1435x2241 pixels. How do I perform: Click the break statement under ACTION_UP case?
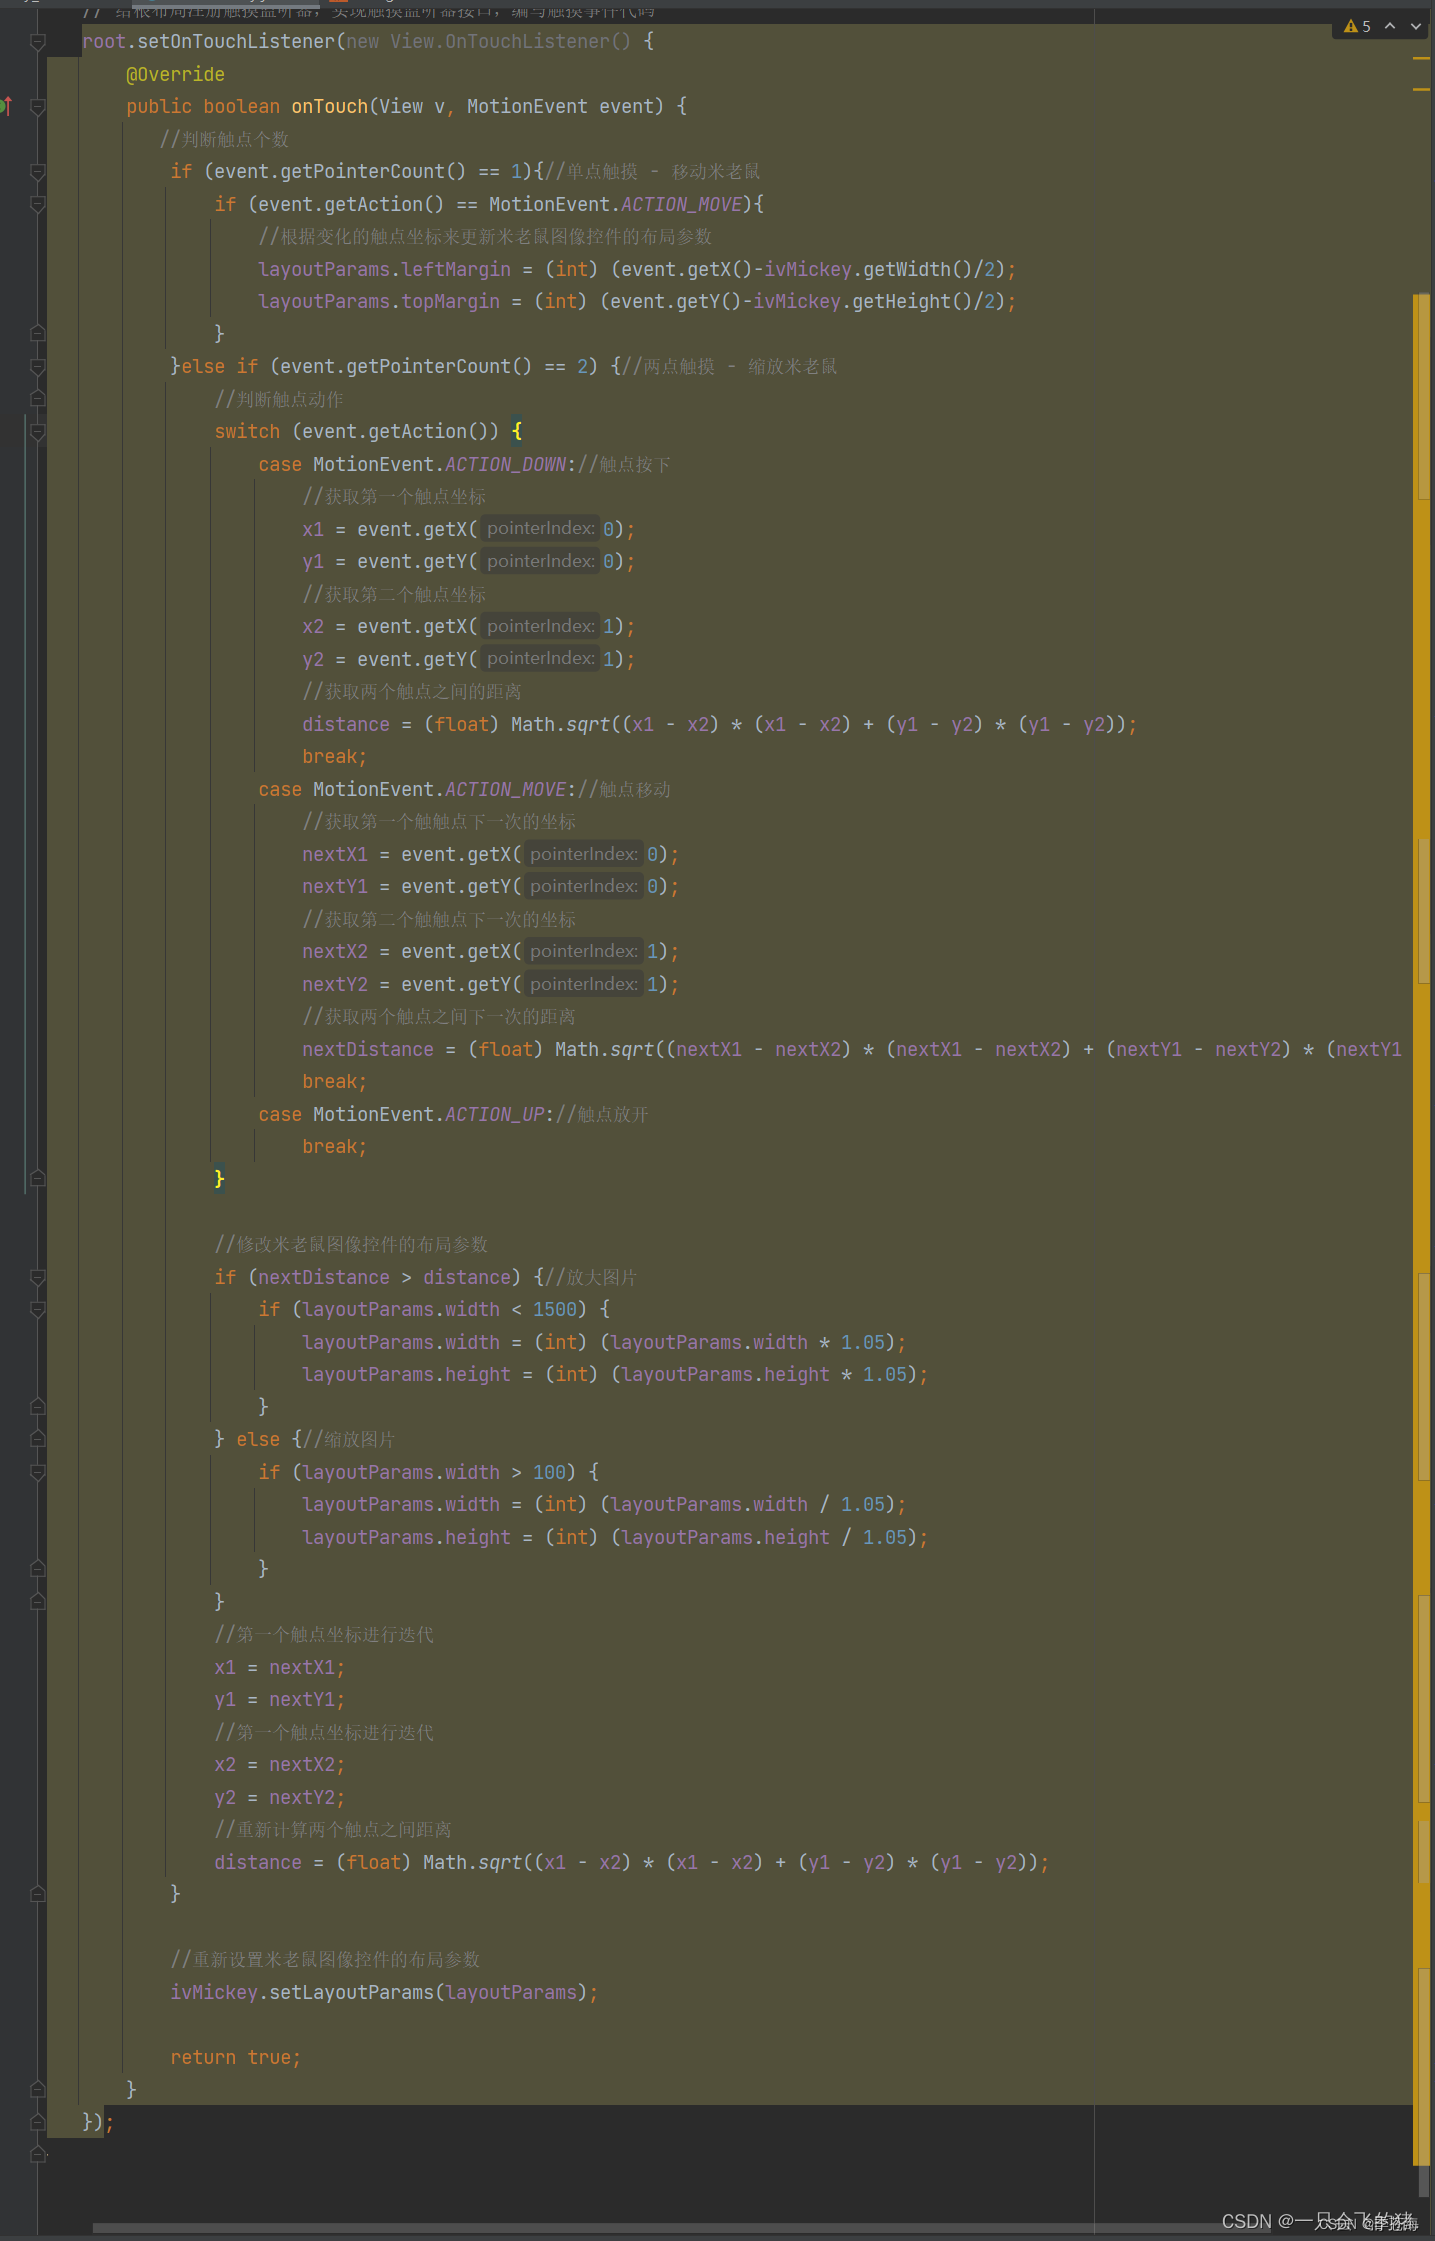334,1146
